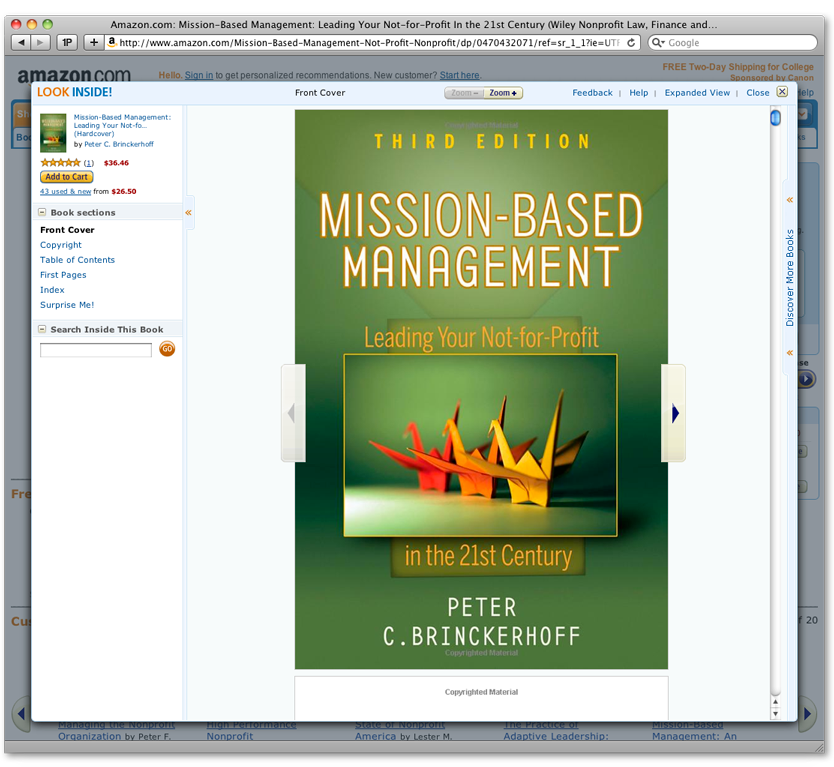Screen dimensions: 834x767
Task: Collapse the left sidebar with double chevron
Action: (x=188, y=213)
